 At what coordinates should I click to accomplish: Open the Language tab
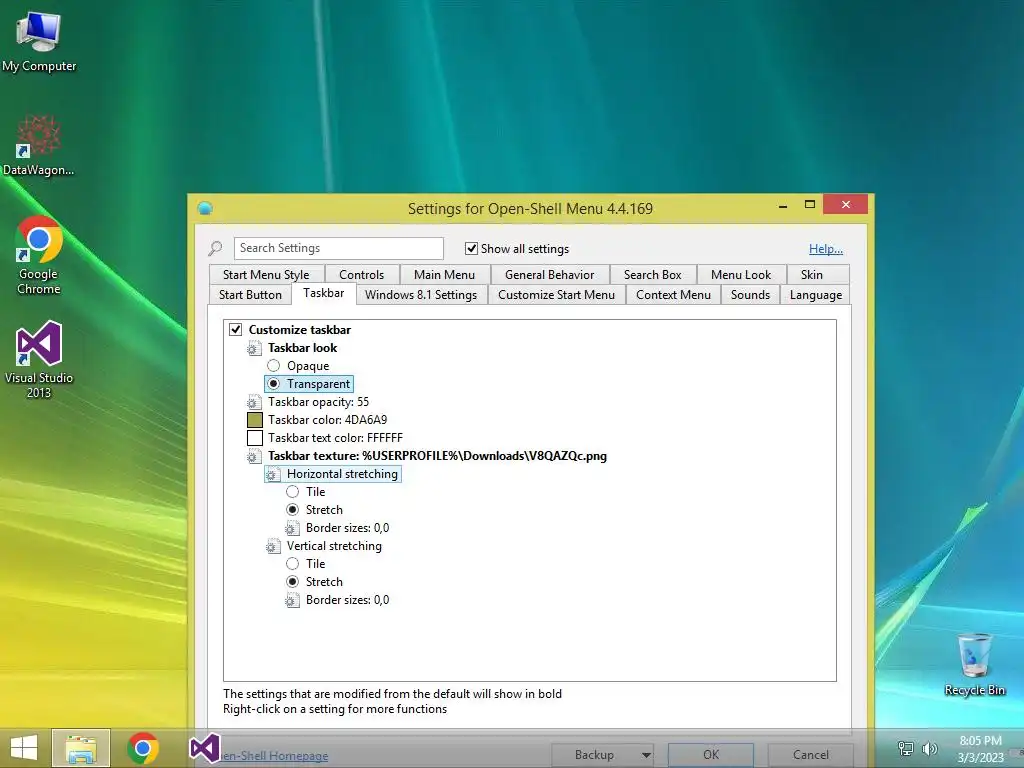[816, 295]
